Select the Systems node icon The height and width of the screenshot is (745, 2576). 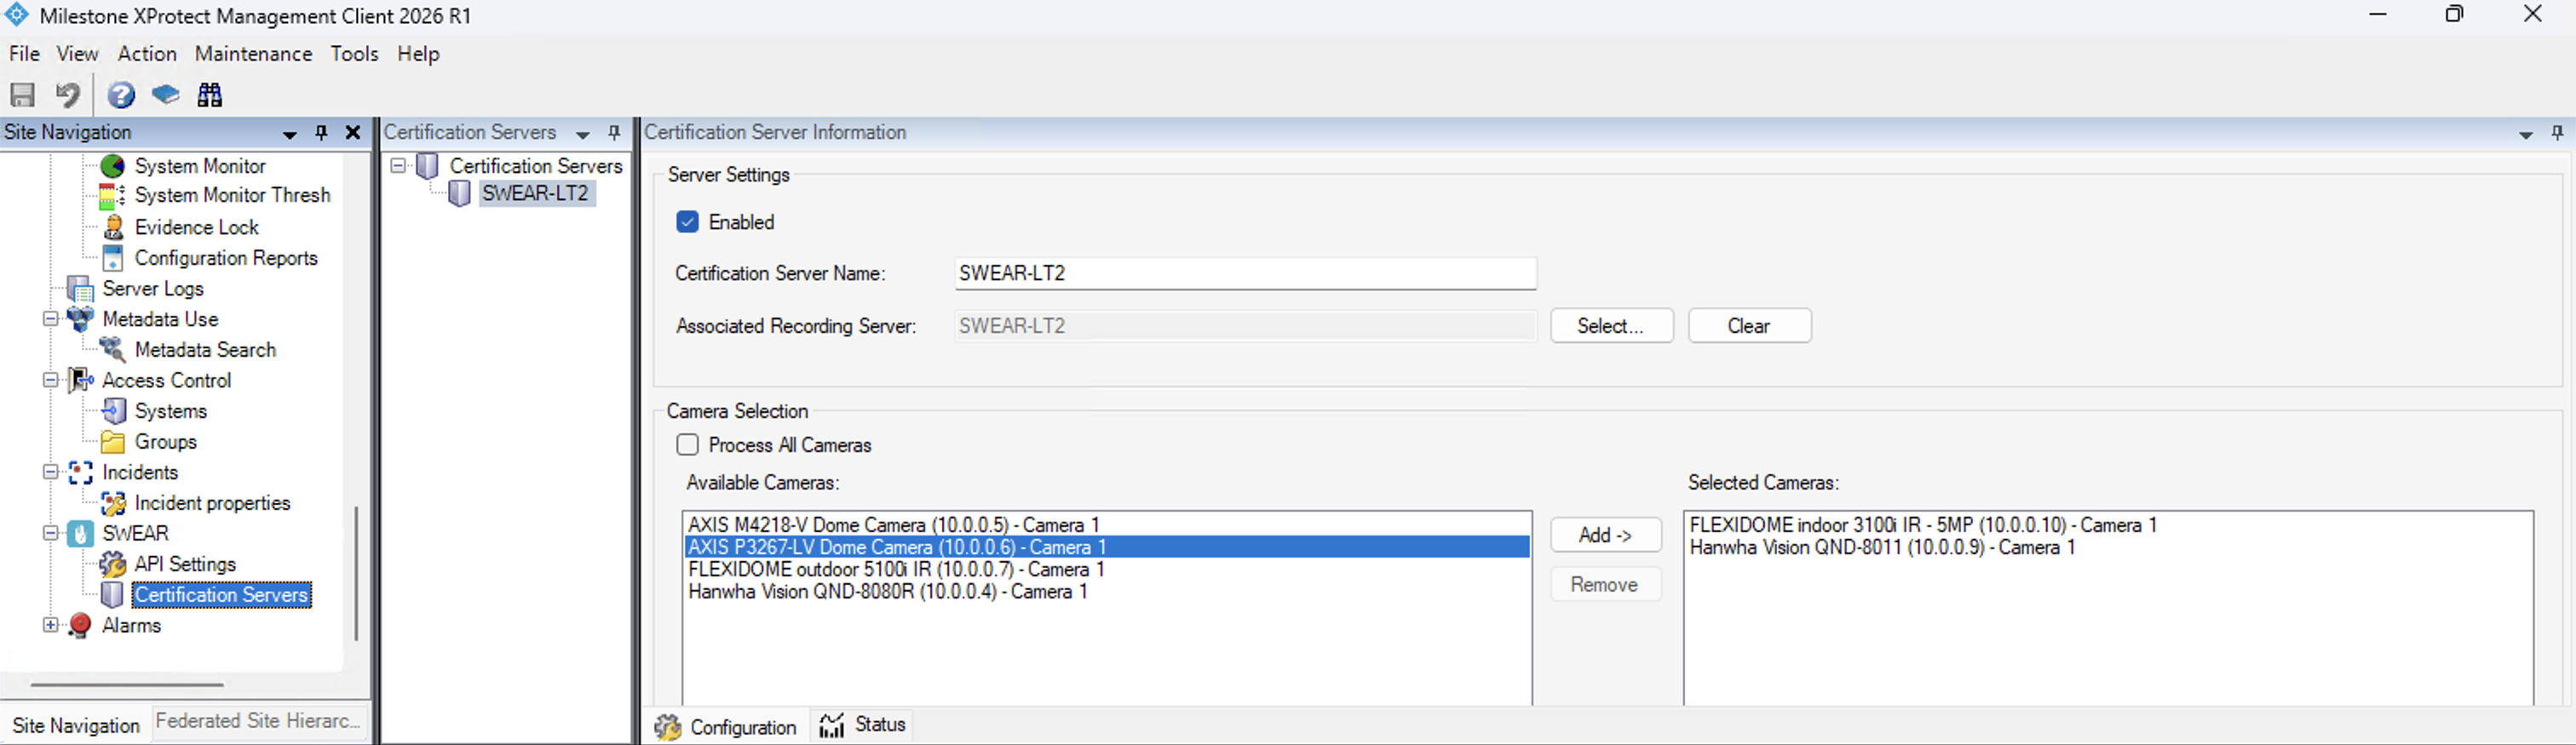click(114, 411)
